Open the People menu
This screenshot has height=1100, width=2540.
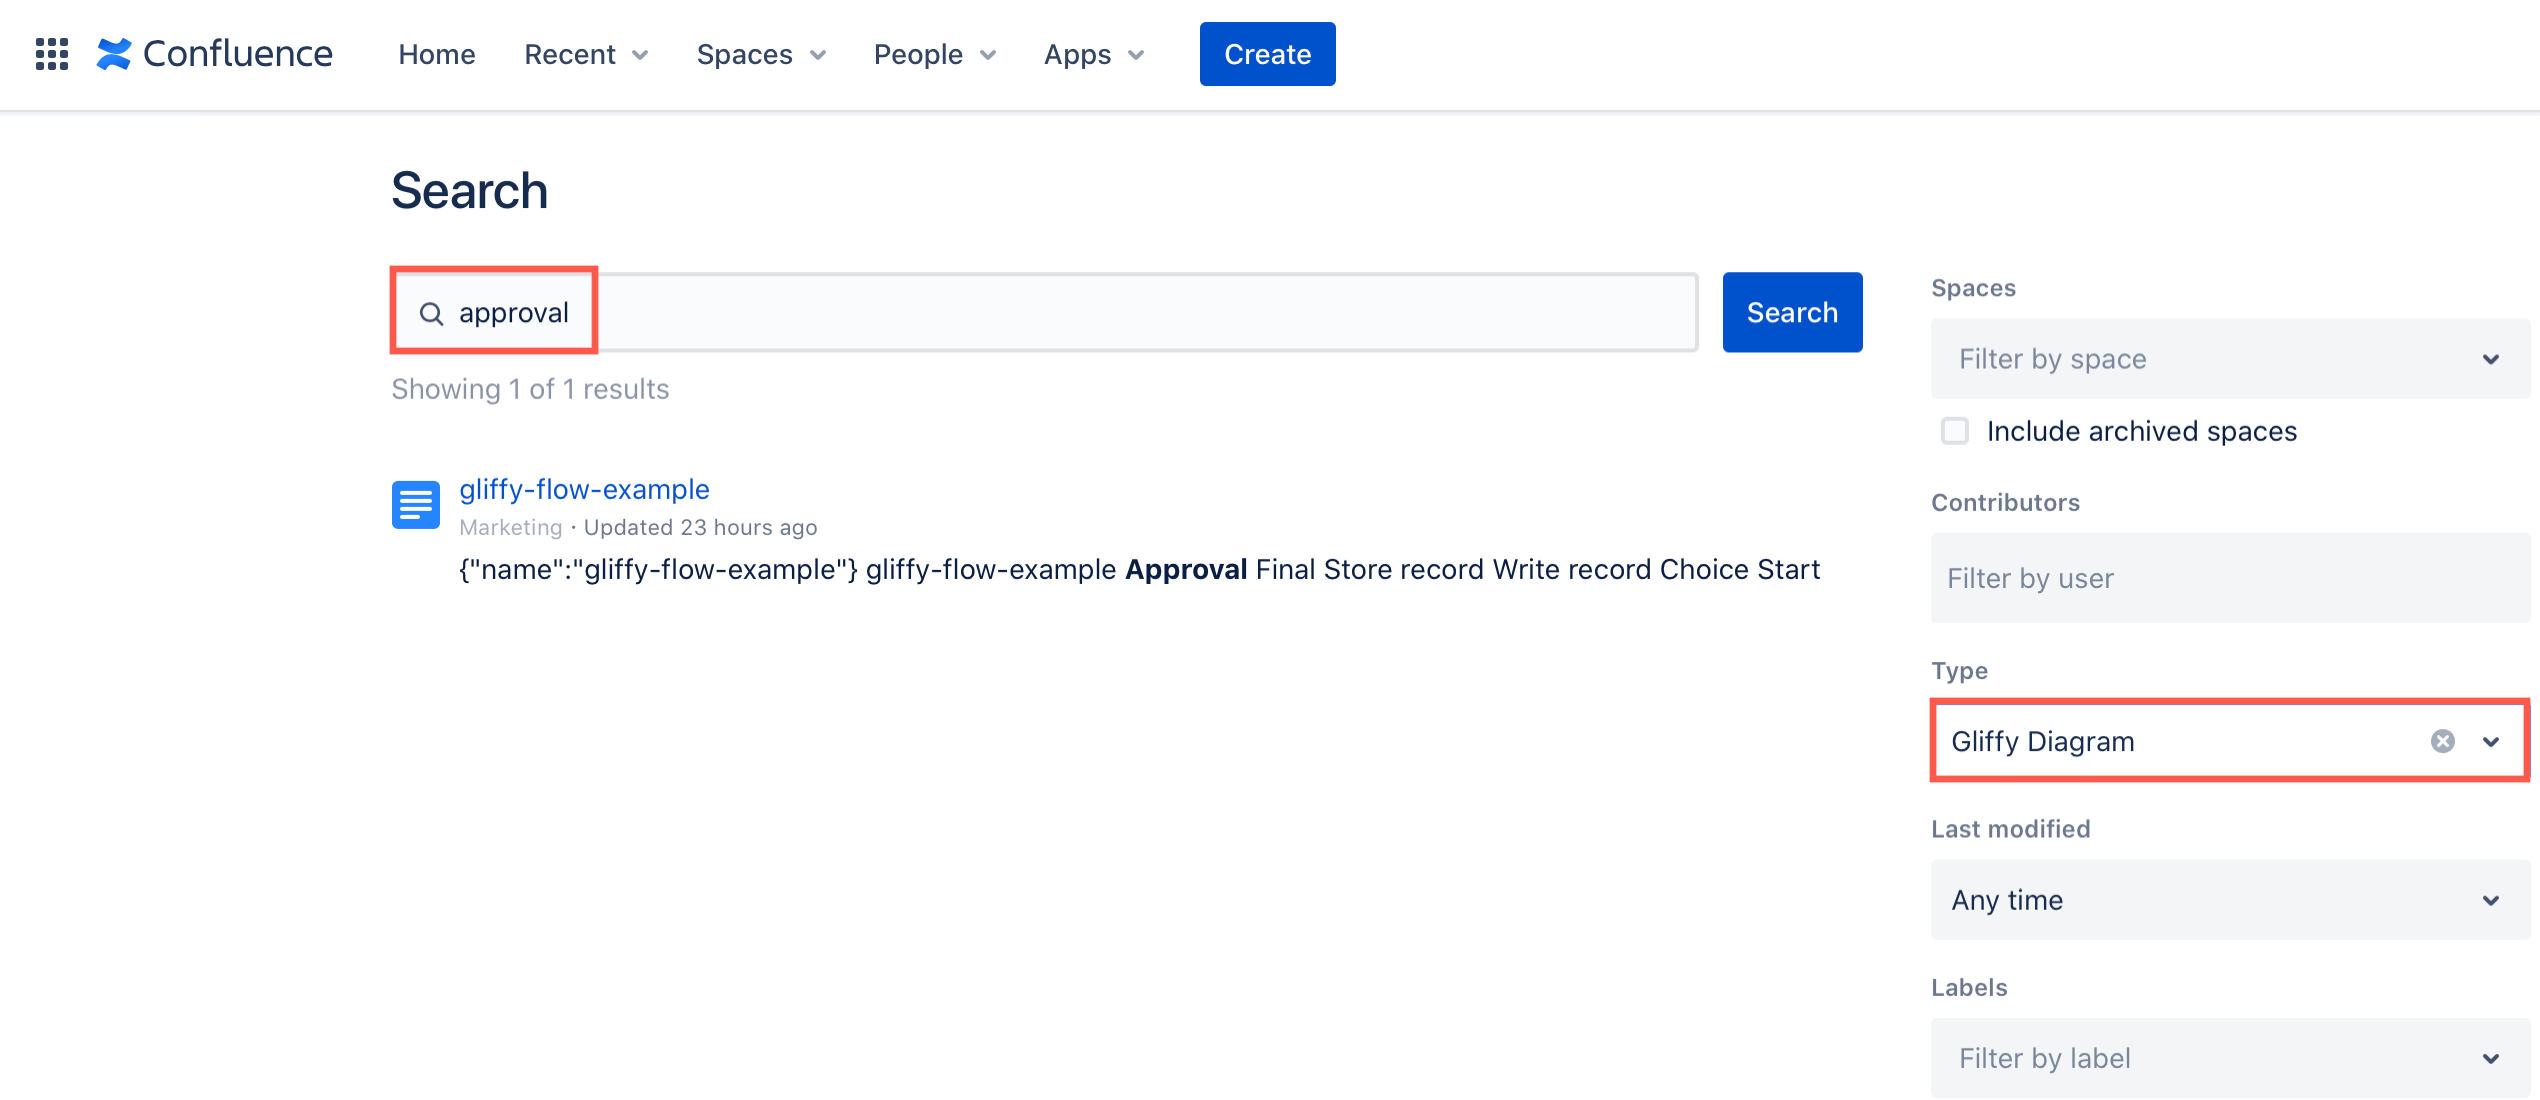click(933, 54)
